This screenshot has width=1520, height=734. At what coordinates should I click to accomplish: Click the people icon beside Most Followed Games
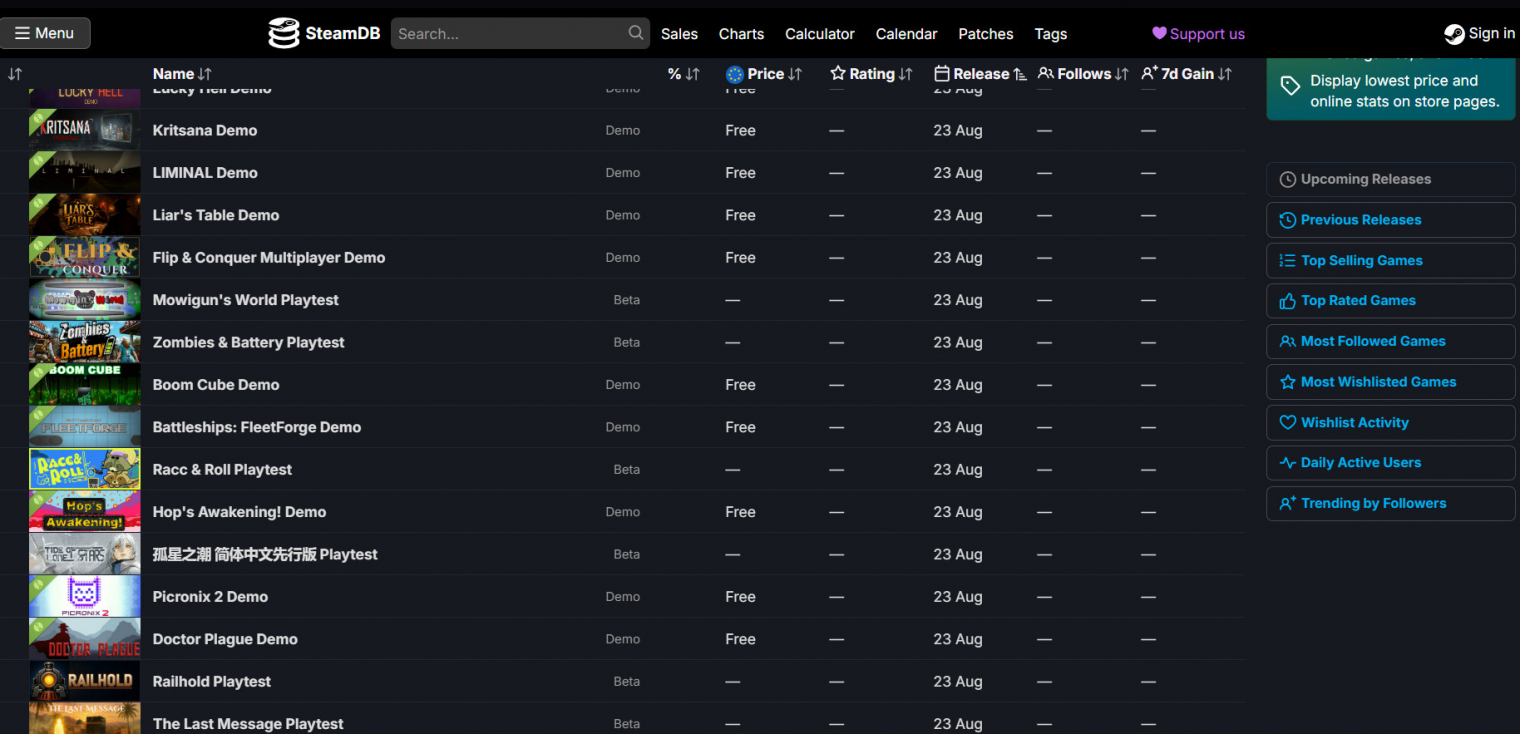pos(1288,342)
